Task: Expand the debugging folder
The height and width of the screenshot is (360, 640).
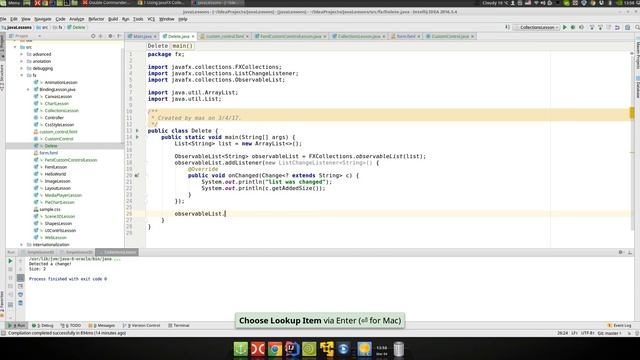Action: (22, 69)
